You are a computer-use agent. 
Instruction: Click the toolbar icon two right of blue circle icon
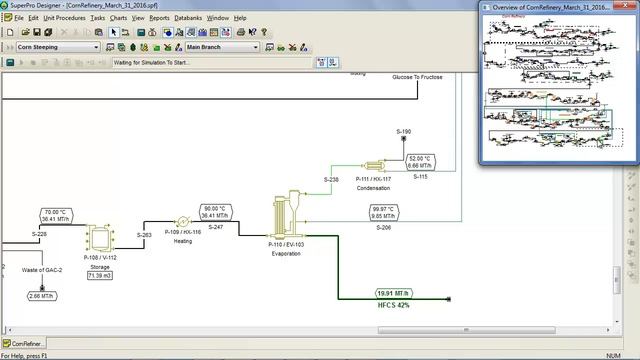tap(191, 32)
